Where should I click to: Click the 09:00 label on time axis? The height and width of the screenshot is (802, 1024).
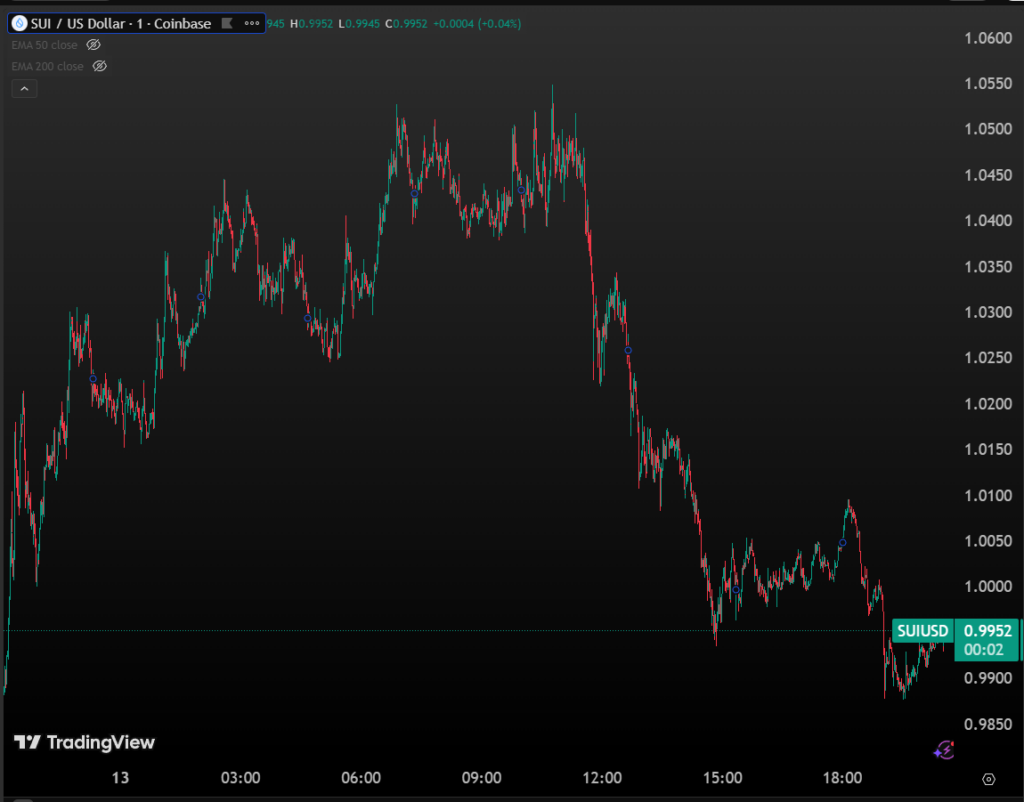coord(481,778)
